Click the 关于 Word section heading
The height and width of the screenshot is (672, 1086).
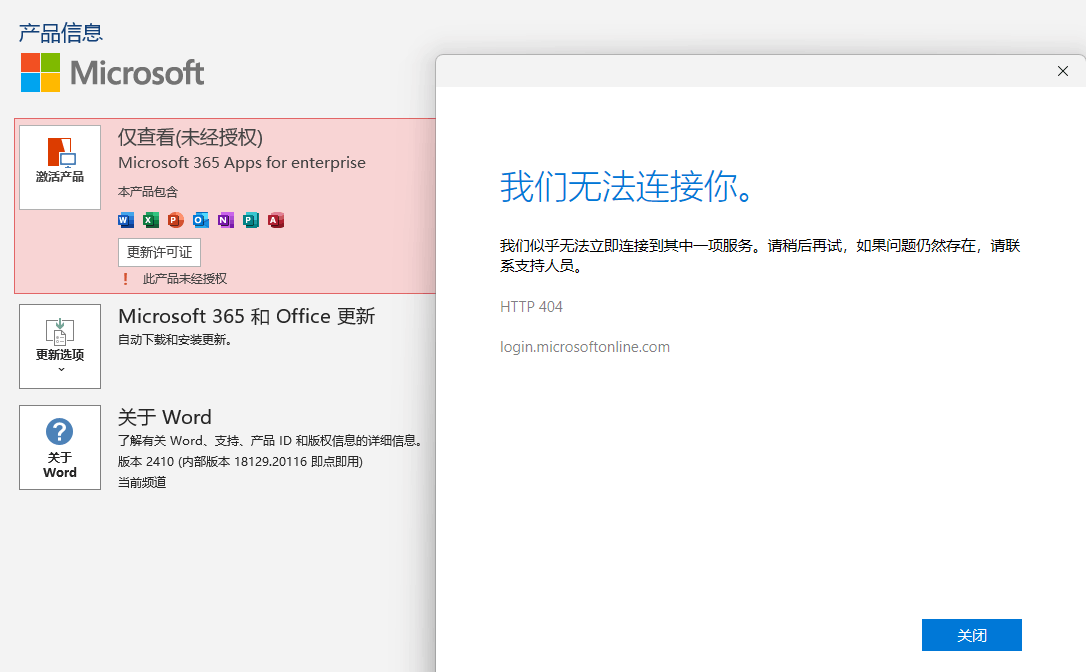click(x=165, y=417)
